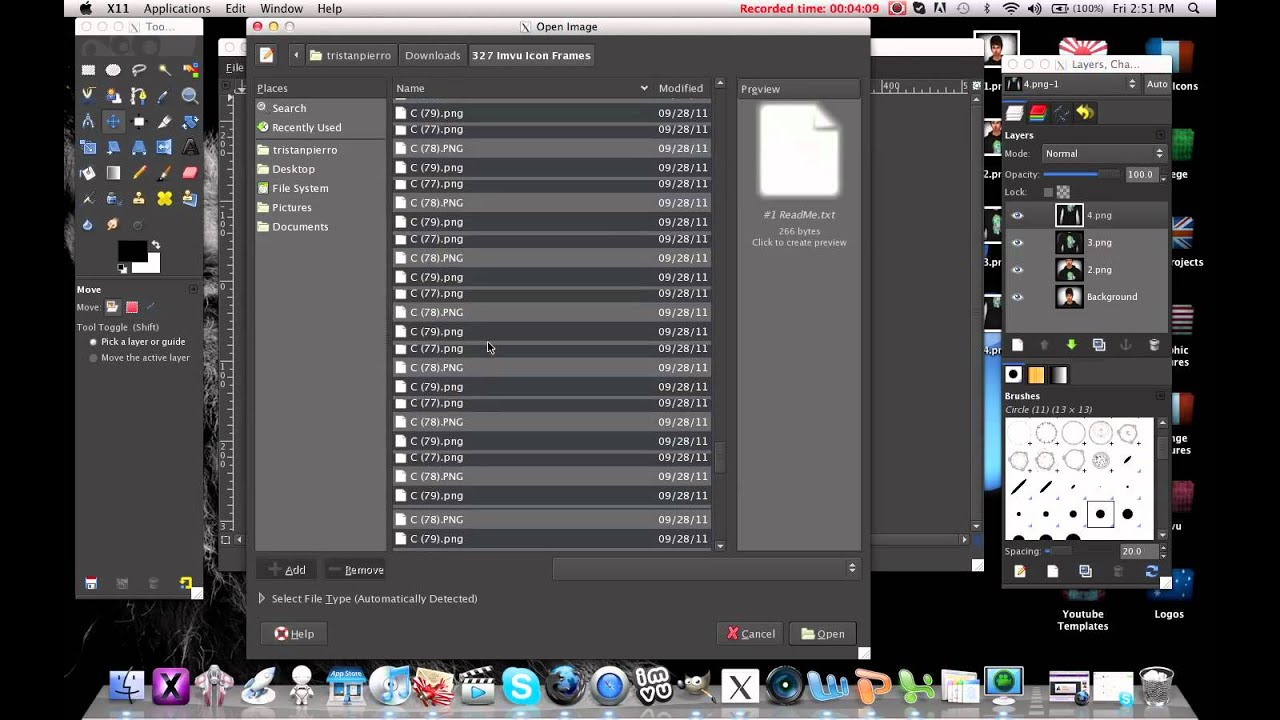Image resolution: width=1280 pixels, height=720 pixels.
Task: Open the Help menu in menu bar
Action: pyautogui.click(x=330, y=8)
